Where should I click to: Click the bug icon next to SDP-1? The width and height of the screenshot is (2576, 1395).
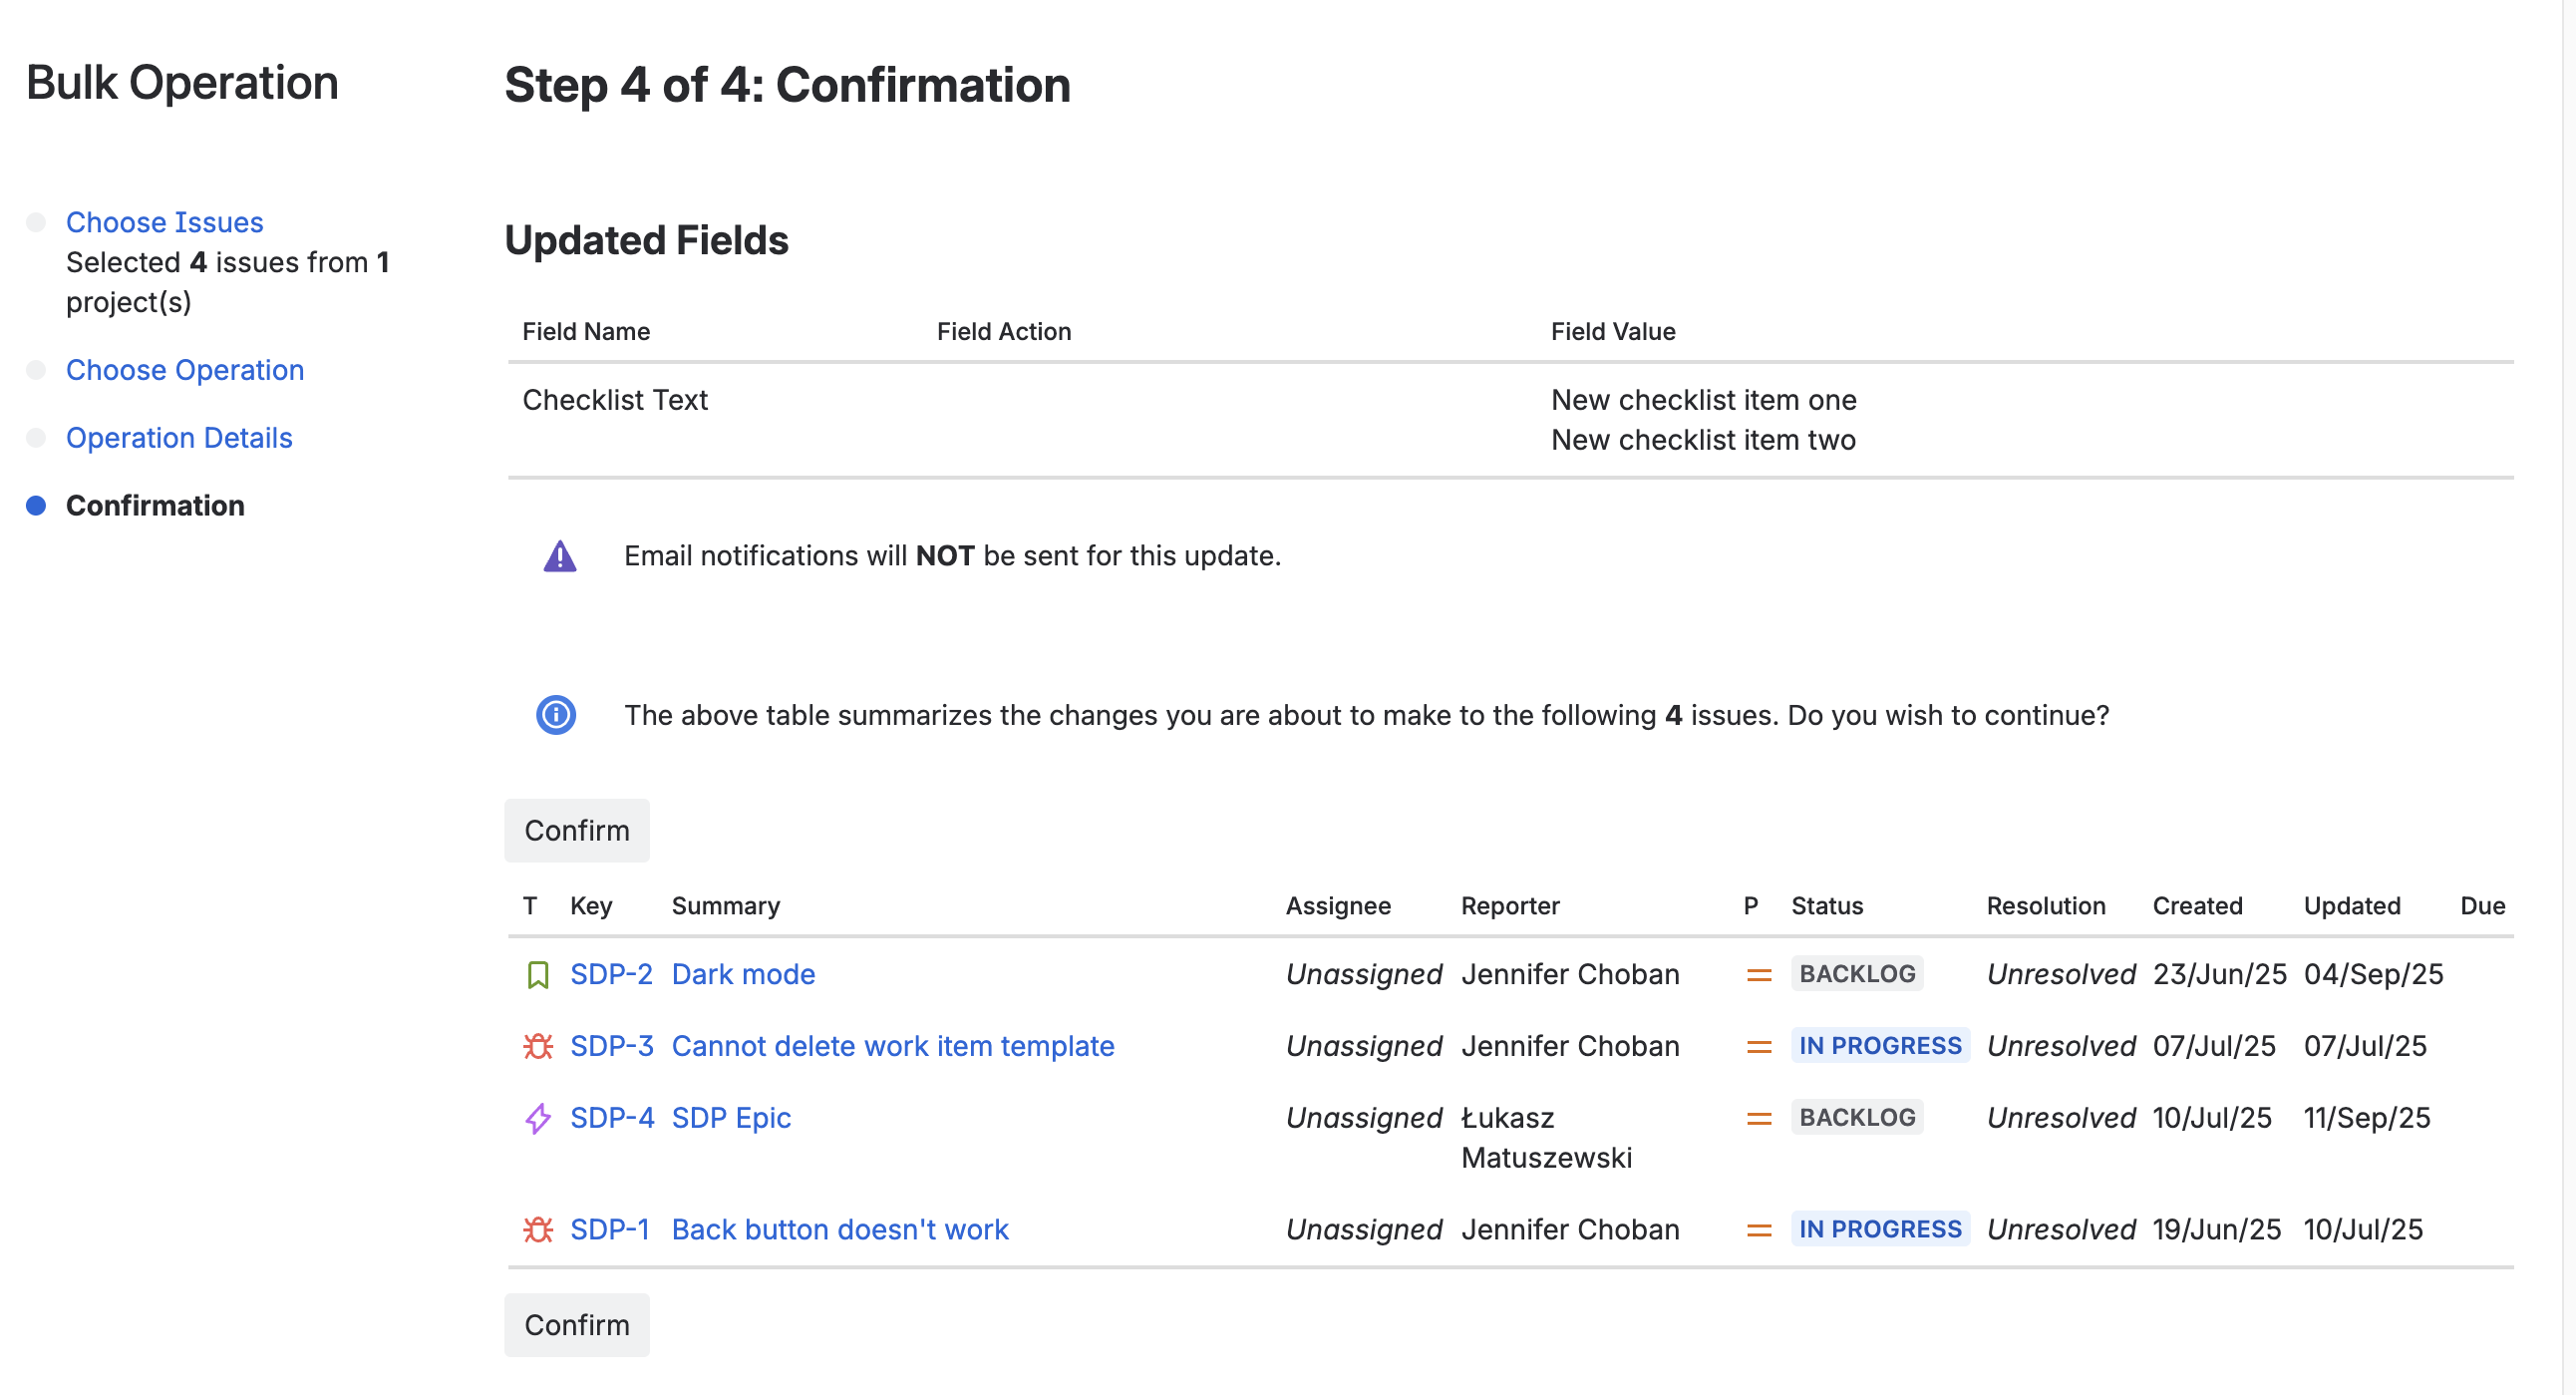[x=538, y=1229]
